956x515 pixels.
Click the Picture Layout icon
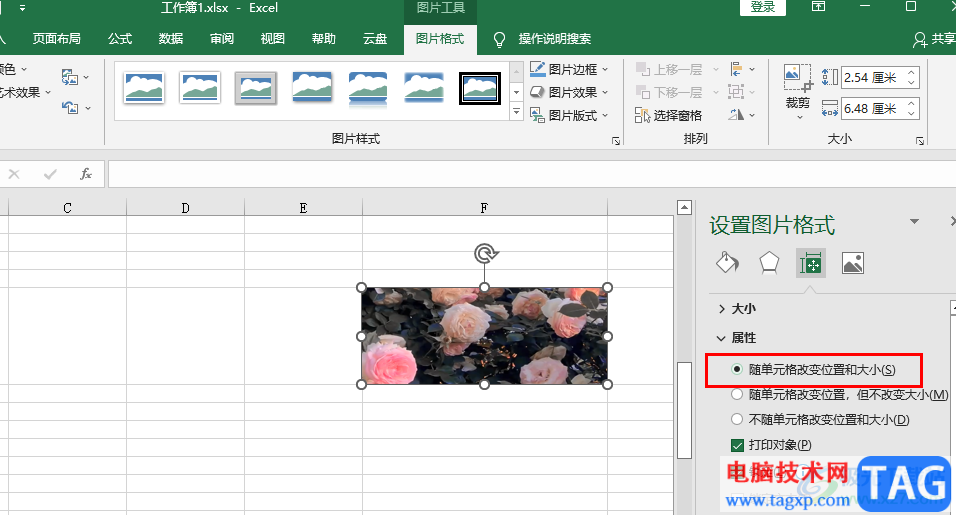click(x=537, y=115)
